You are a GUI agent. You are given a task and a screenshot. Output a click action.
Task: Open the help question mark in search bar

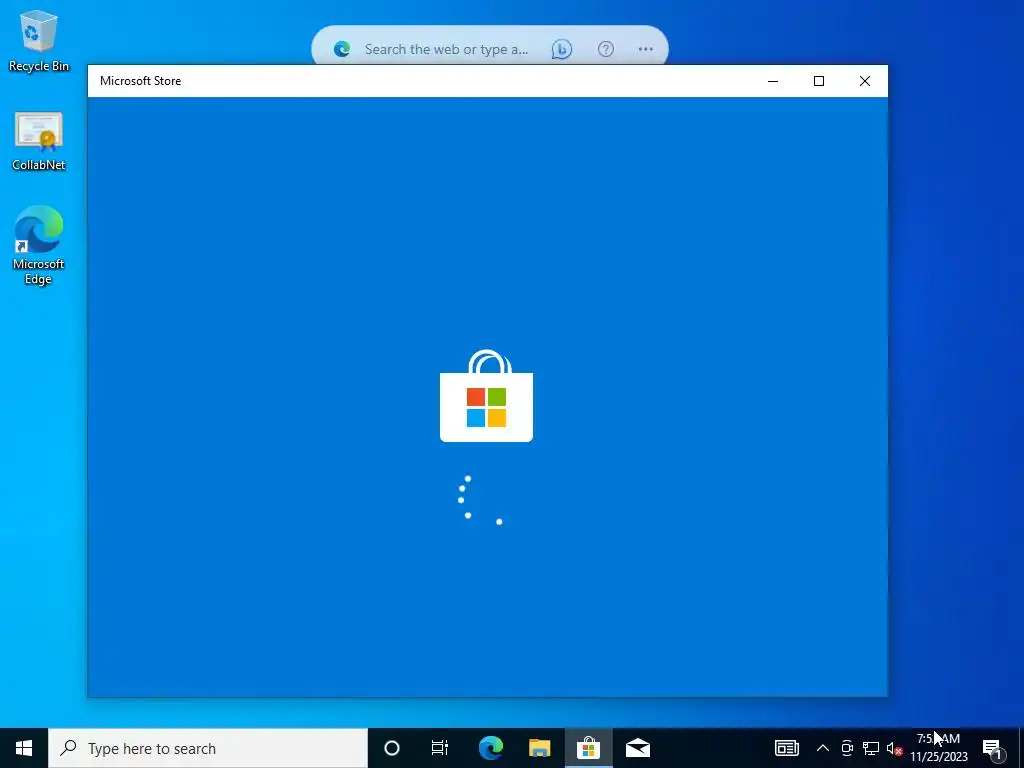coord(605,49)
